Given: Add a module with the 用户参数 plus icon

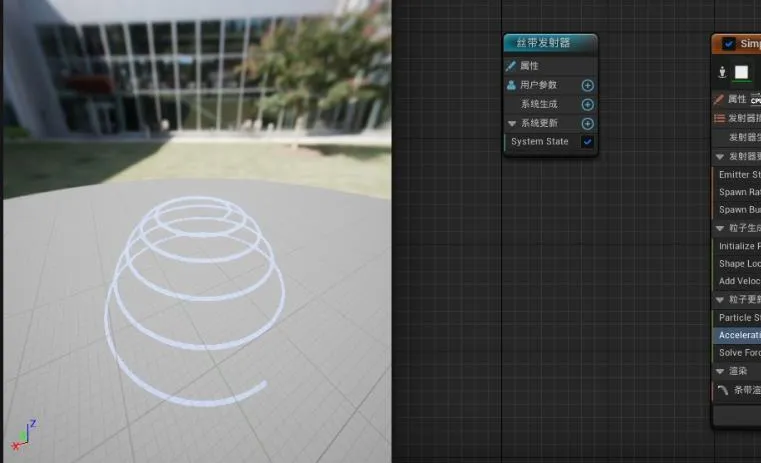Looking at the screenshot, I should (x=587, y=85).
